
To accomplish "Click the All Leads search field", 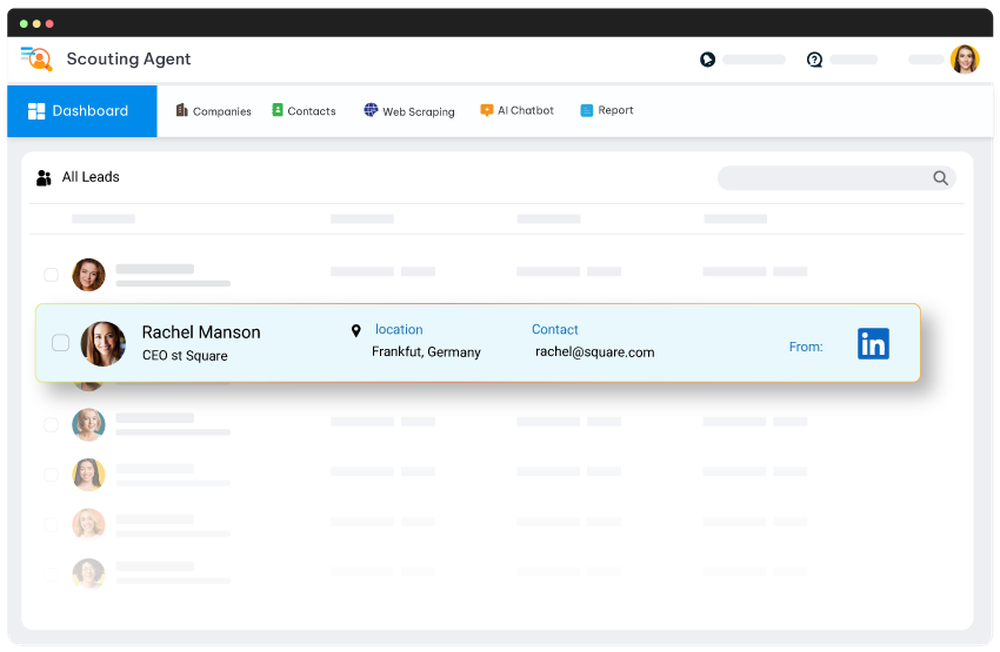I will (836, 178).
